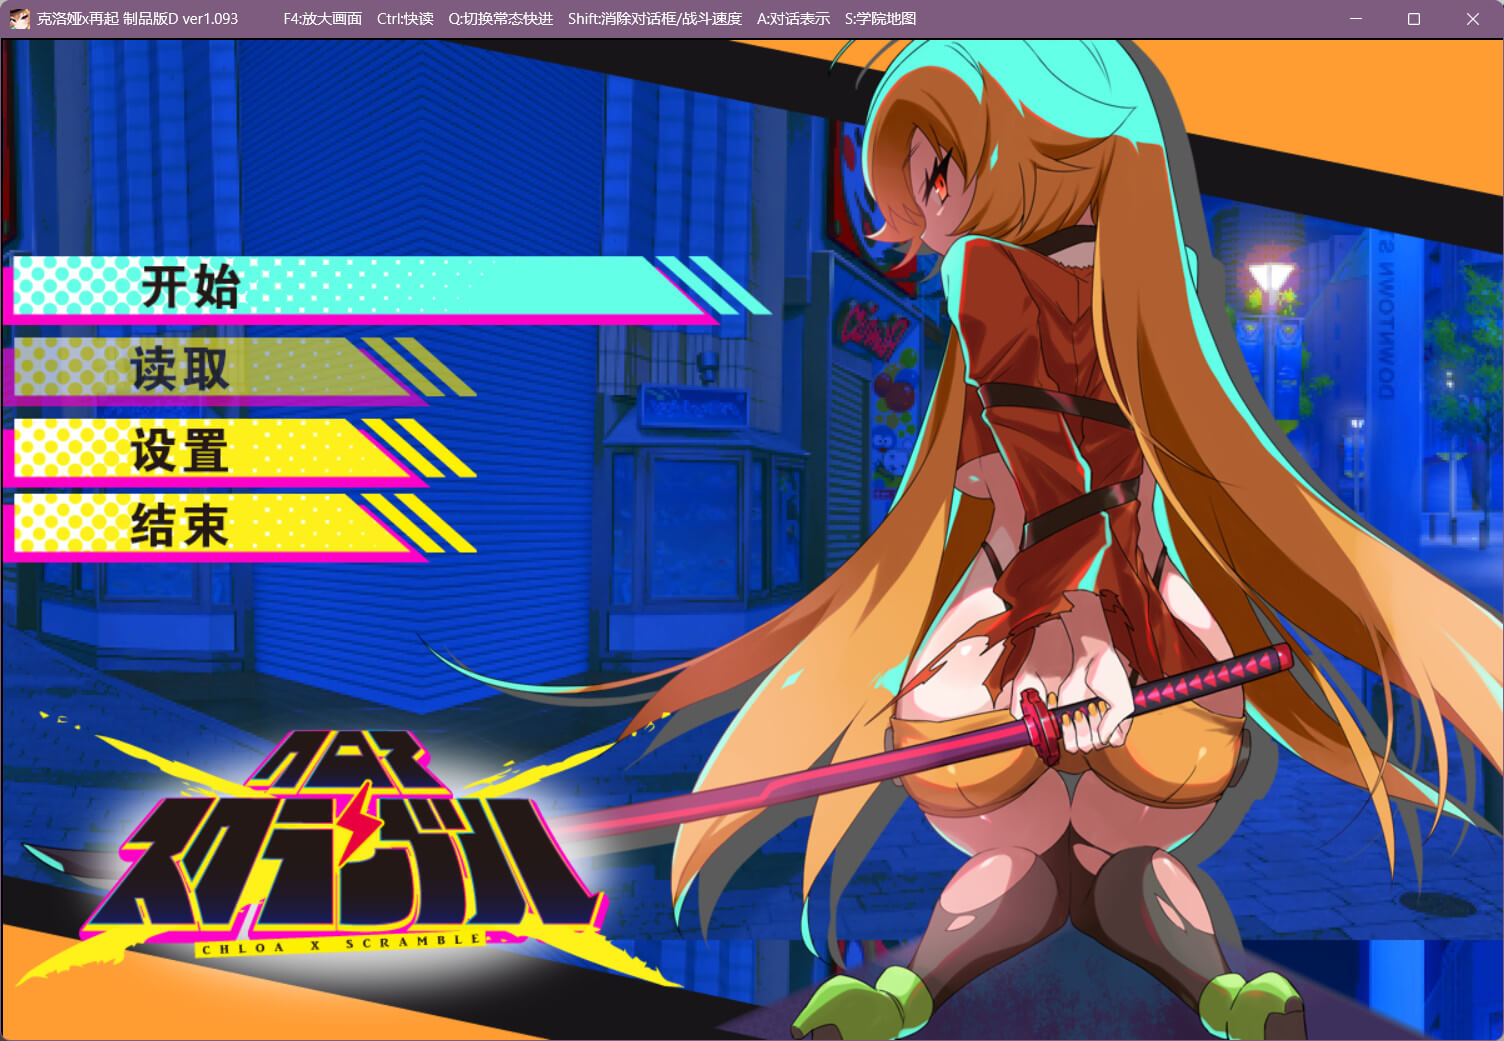This screenshot has width=1504, height=1041.
Task: Maximize the game window
Action: [1413, 19]
